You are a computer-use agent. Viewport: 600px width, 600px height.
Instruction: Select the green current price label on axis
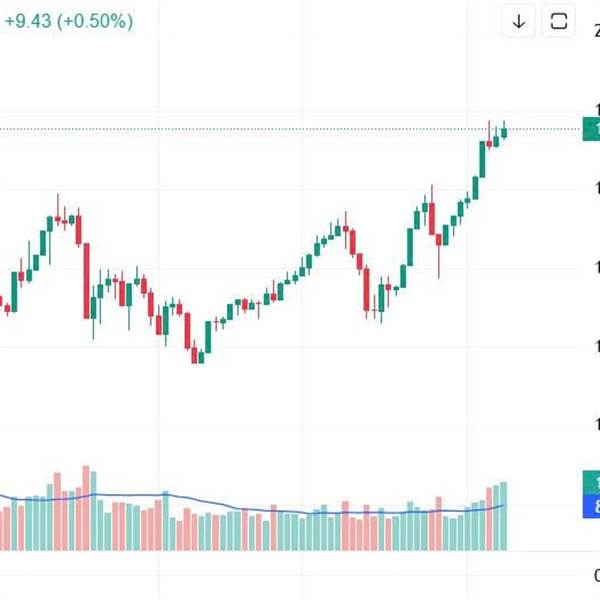click(590, 129)
